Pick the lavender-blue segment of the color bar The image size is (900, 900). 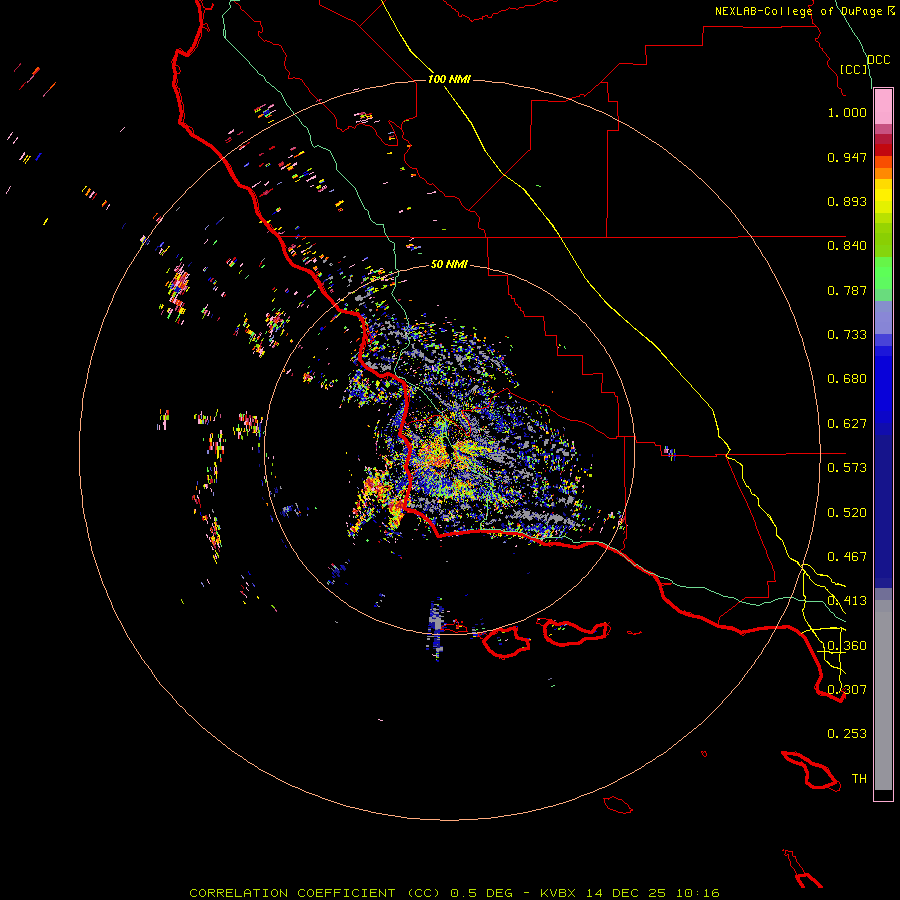pos(883,318)
